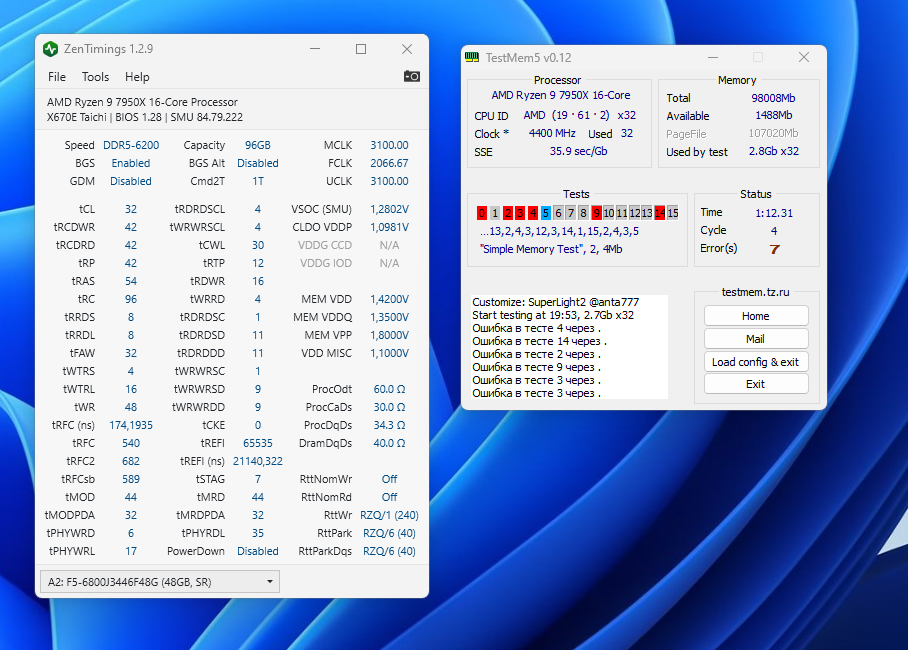The image size is (908, 650).
Task: Click the DDR5-6200 speed value
Action: tap(131, 145)
